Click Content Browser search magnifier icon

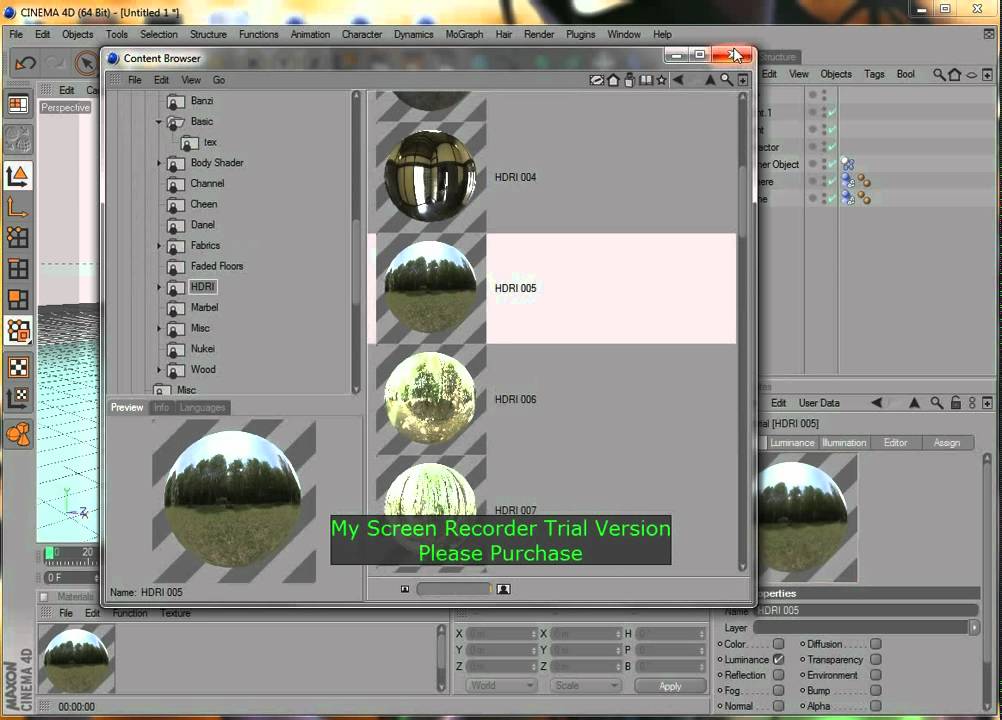(x=727, y=80)
